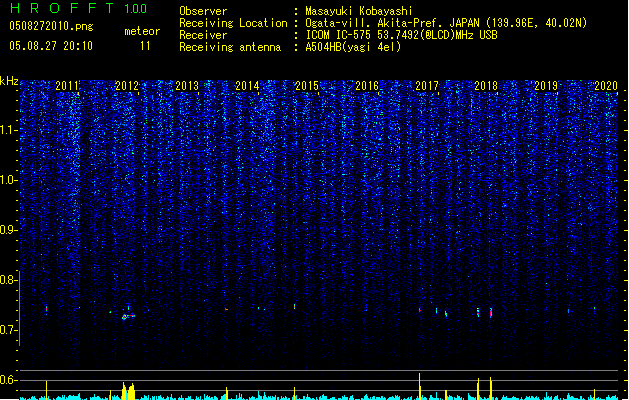The height and width of the screenshot is (400, 629).
Task: Click the 0.9 frequency axis label
Action: (x=8, y=230)
